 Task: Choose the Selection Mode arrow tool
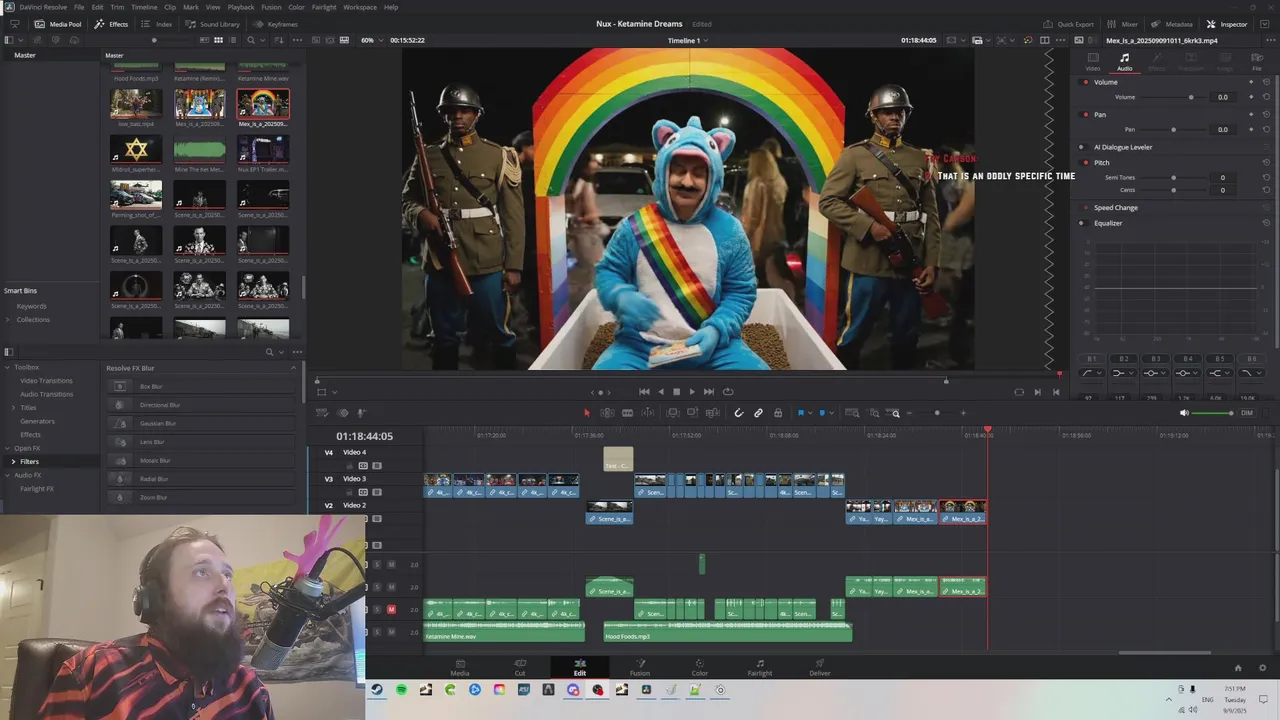(587, 413)
